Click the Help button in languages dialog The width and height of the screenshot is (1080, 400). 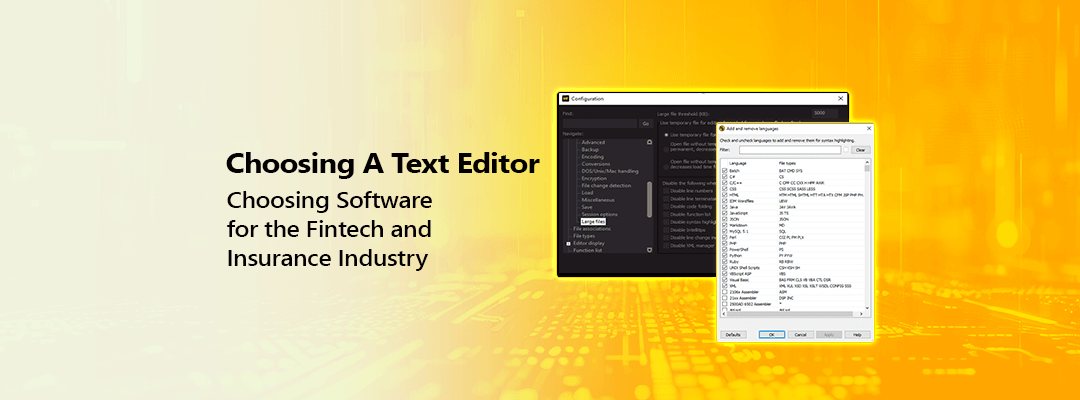[x=858, y=335]
